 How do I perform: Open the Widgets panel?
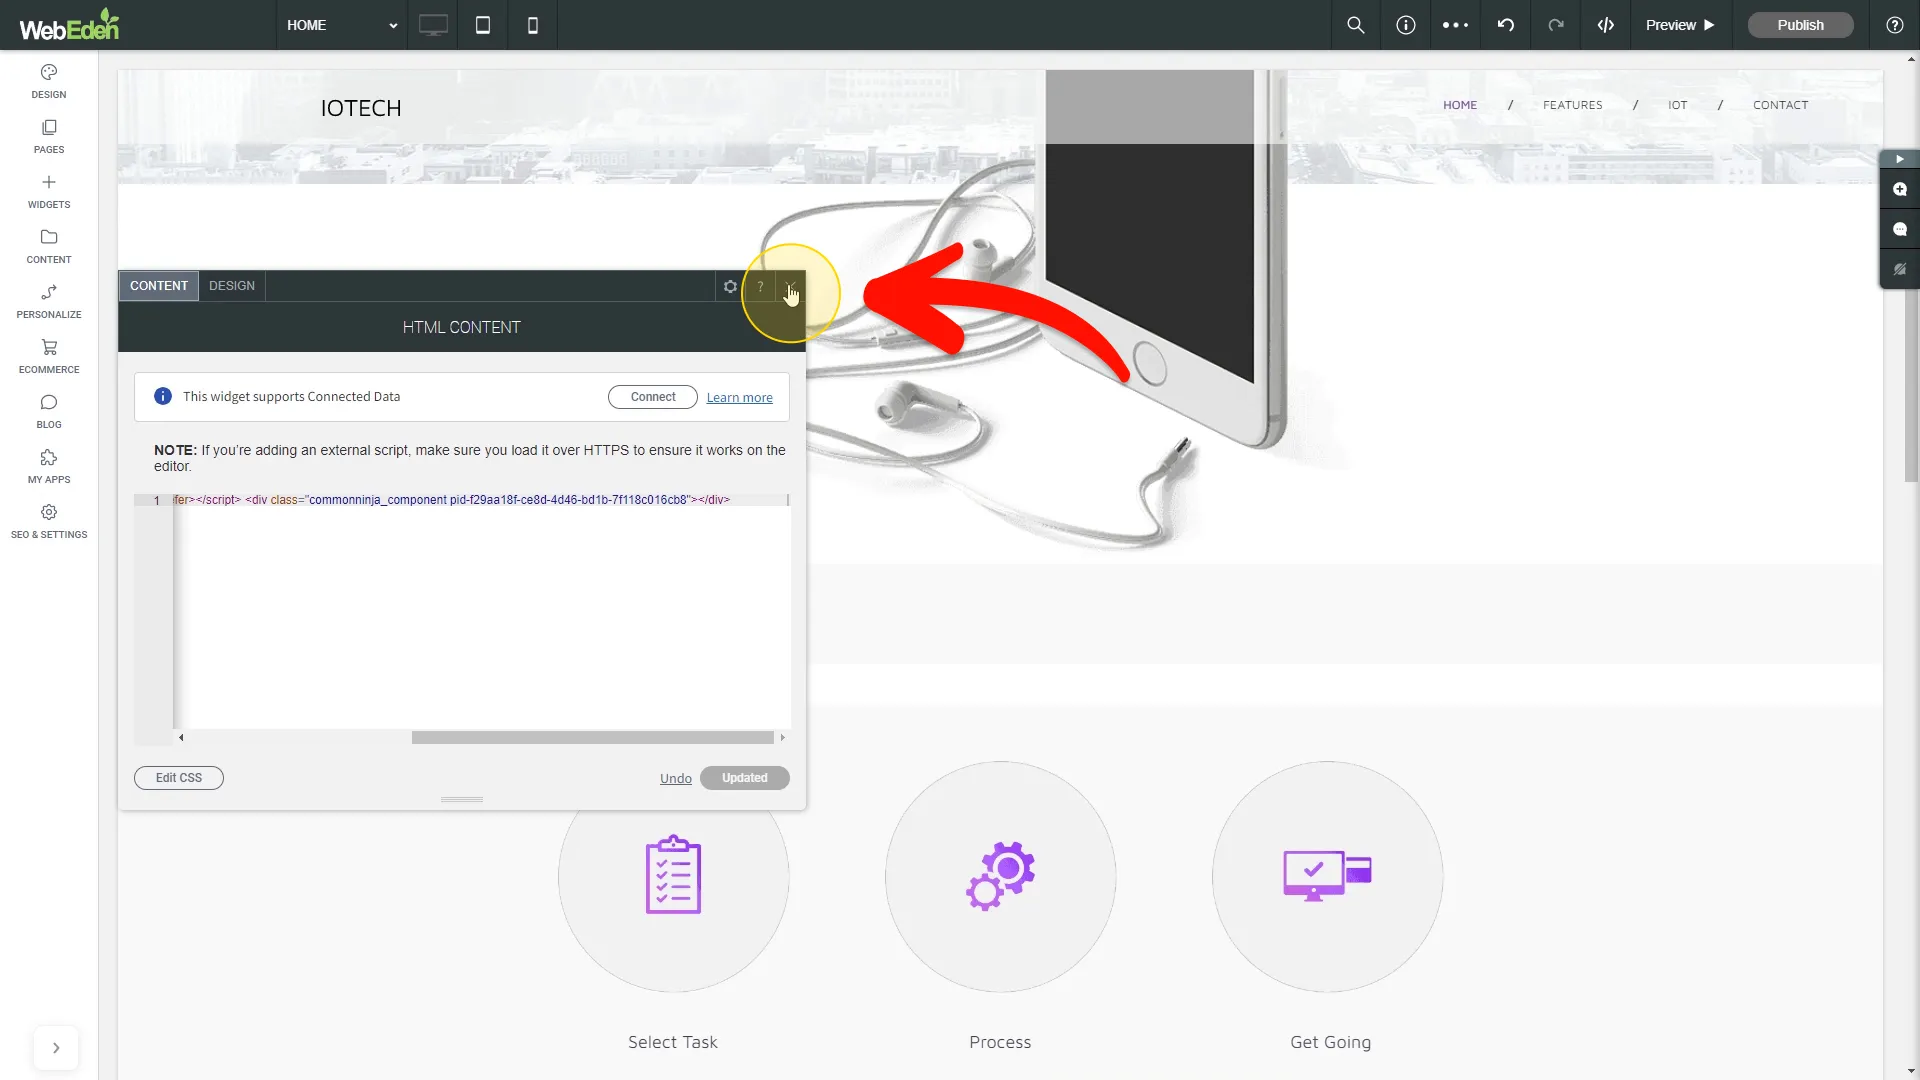point(48,191)
